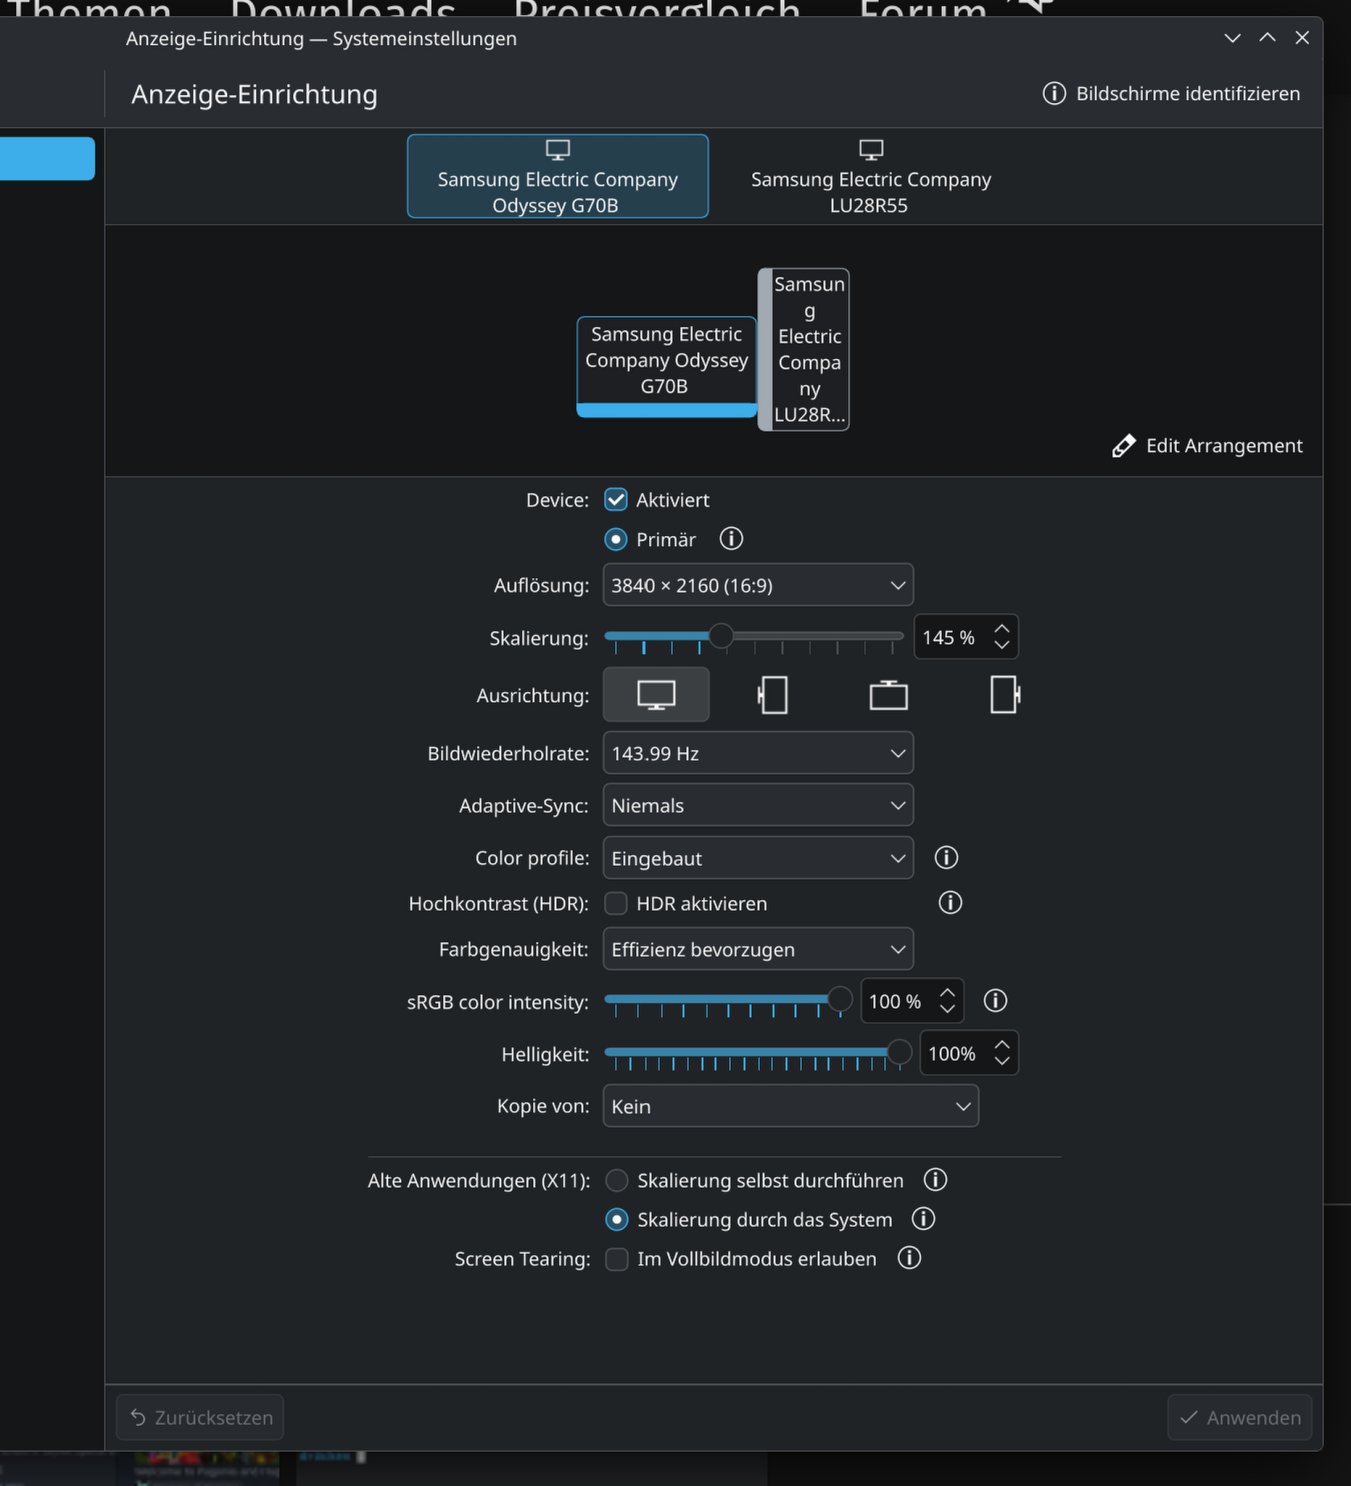Show info for Skalierung durch das System

pyautogui.click(x=923, y=1219)
